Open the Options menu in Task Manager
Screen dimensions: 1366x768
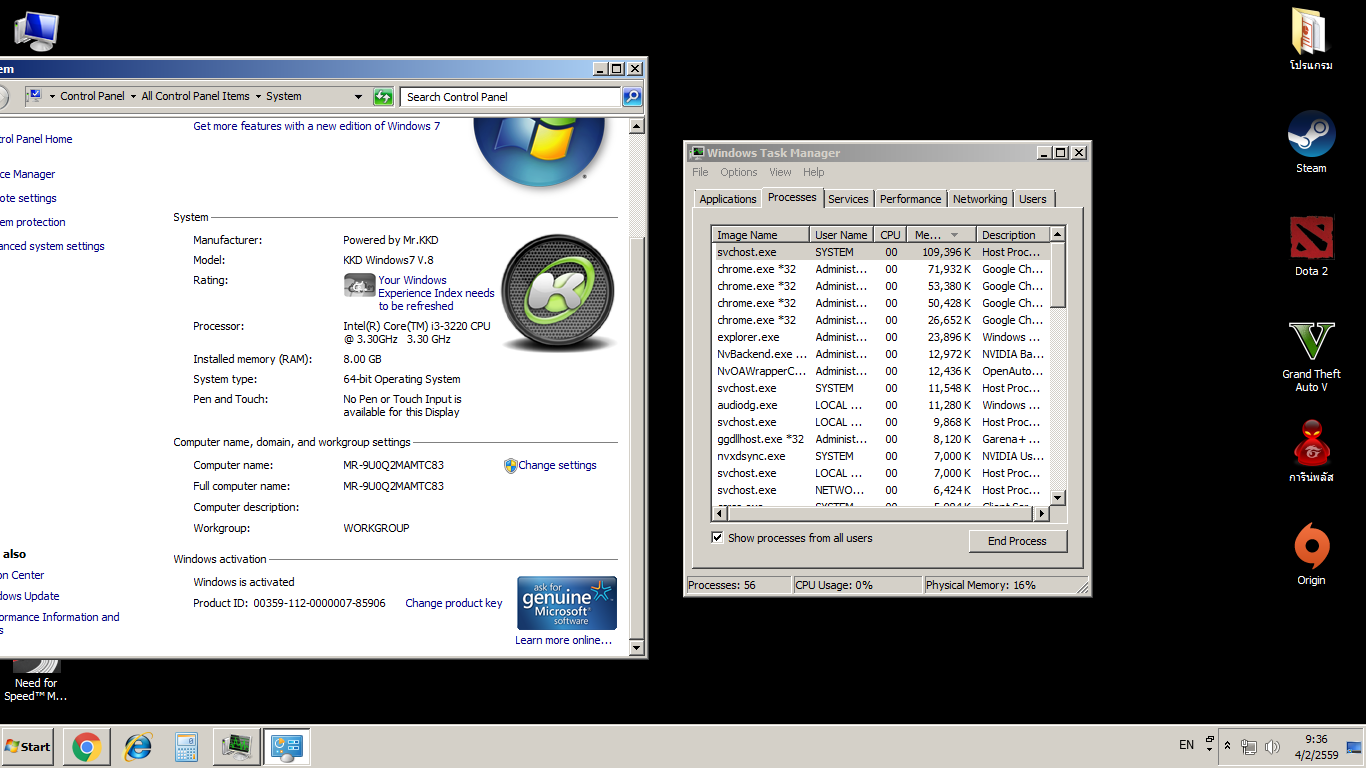point(738,172)
